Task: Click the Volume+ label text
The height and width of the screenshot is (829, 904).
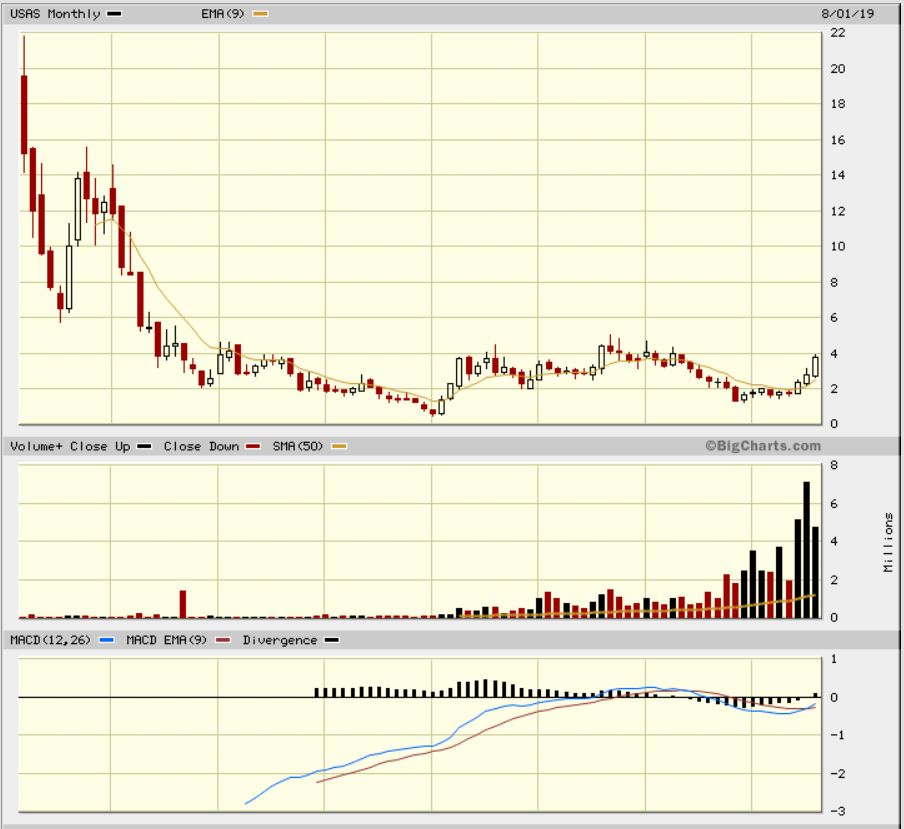Action: 36,447
